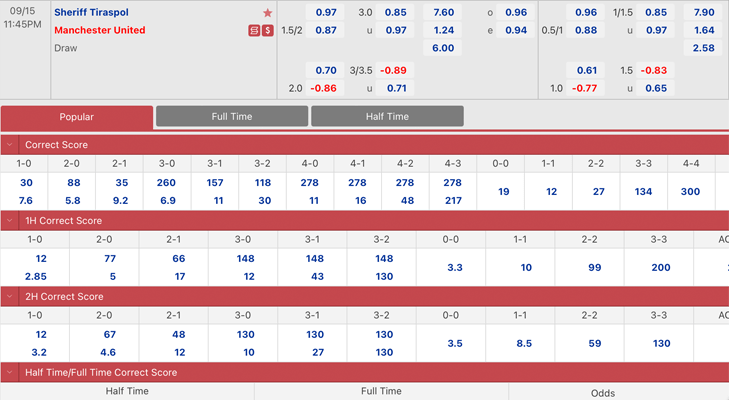Pick 2H Correct Score 2-0 odds 67
The width and height of the screenshot is (729, 400).
point(110,334)
